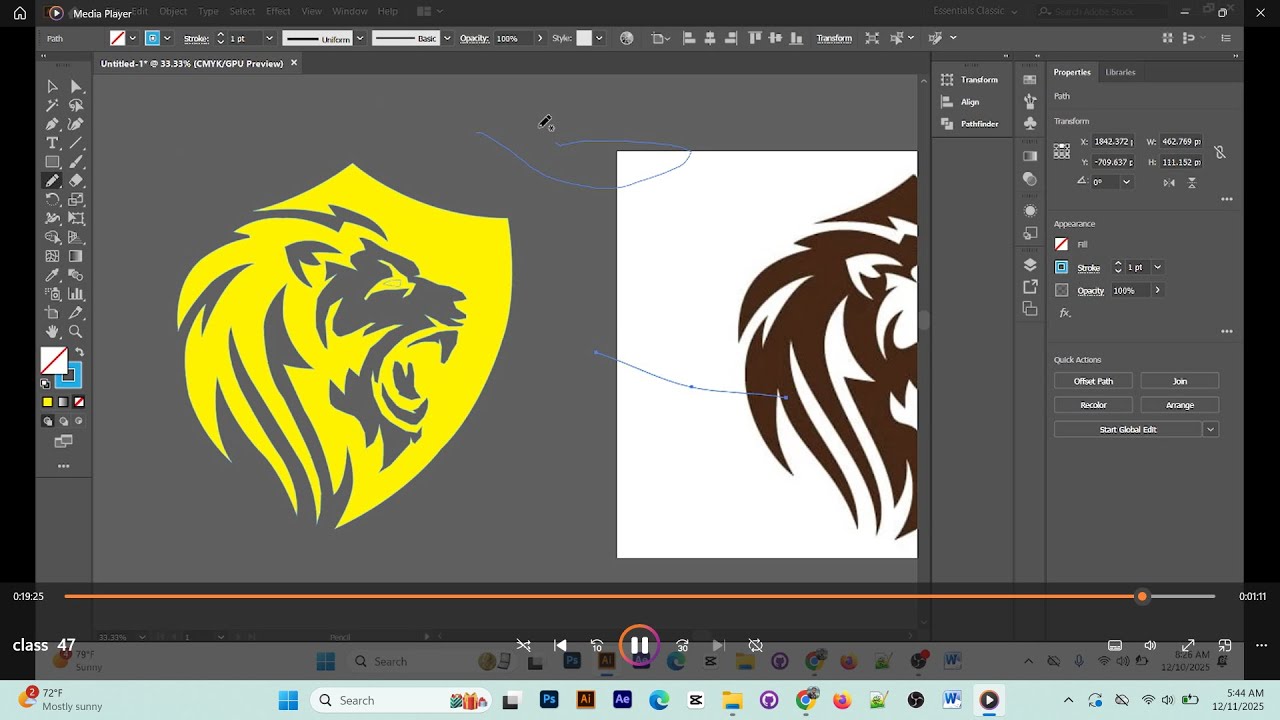Viewport: 1280px width, 720px height.
Task: Select the Magic Wand tool
Action: tap(52, 105)
